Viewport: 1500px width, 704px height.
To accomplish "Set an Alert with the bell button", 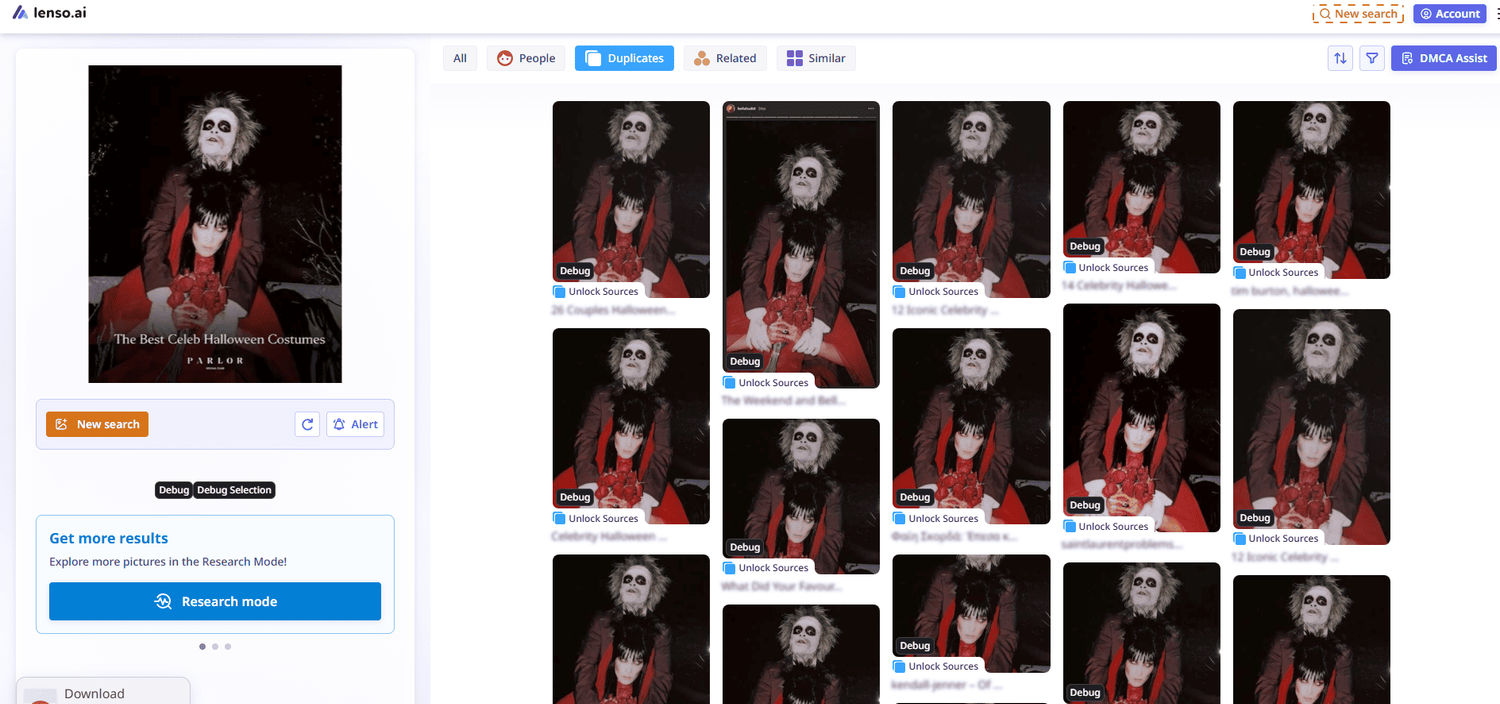I will pos(355,424).
